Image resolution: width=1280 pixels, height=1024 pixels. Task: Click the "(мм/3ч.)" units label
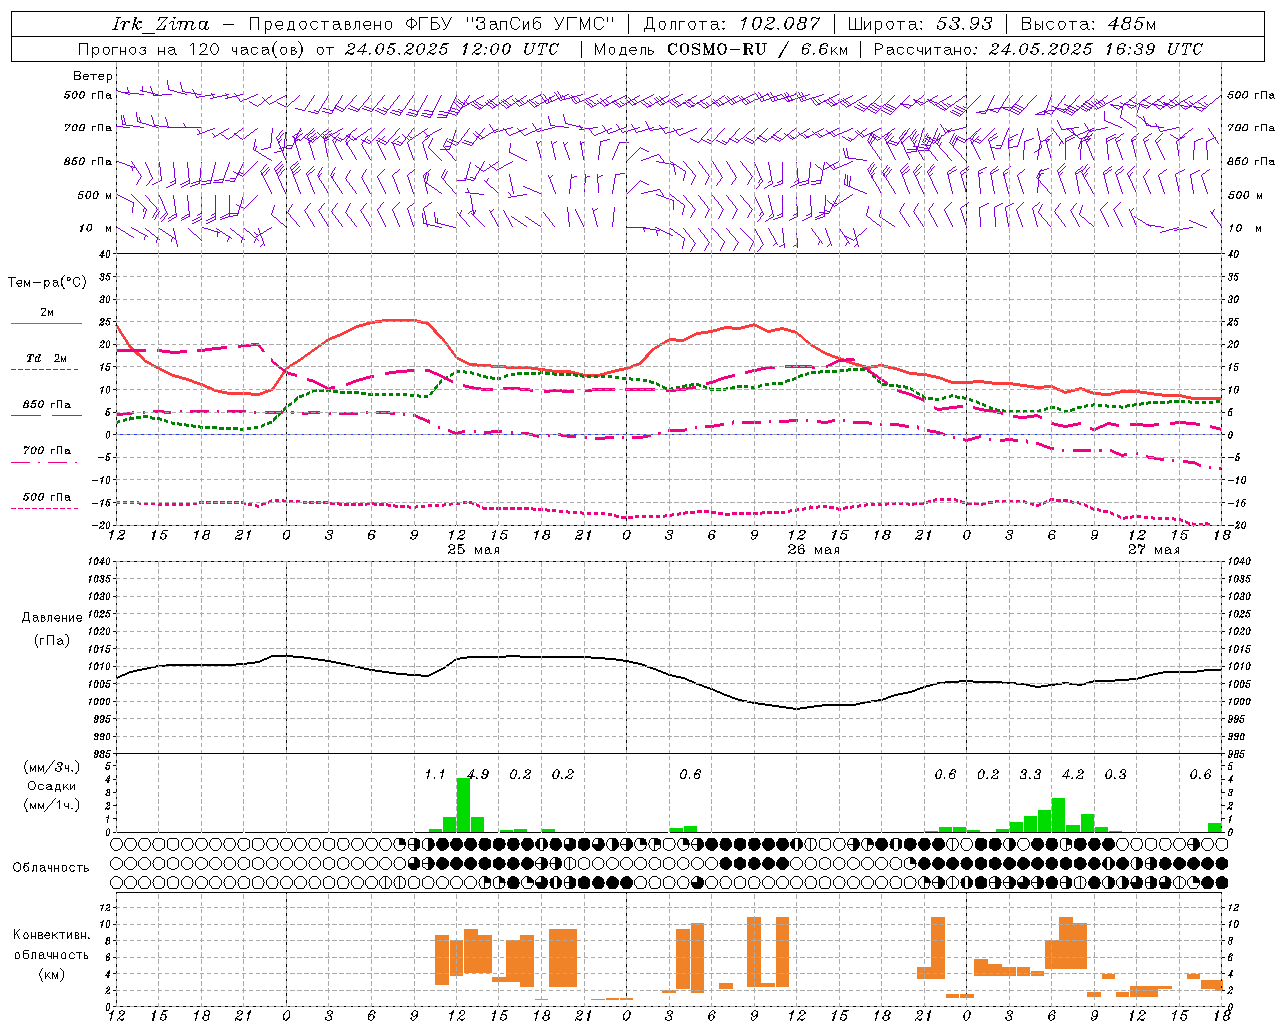click(52, 767)
